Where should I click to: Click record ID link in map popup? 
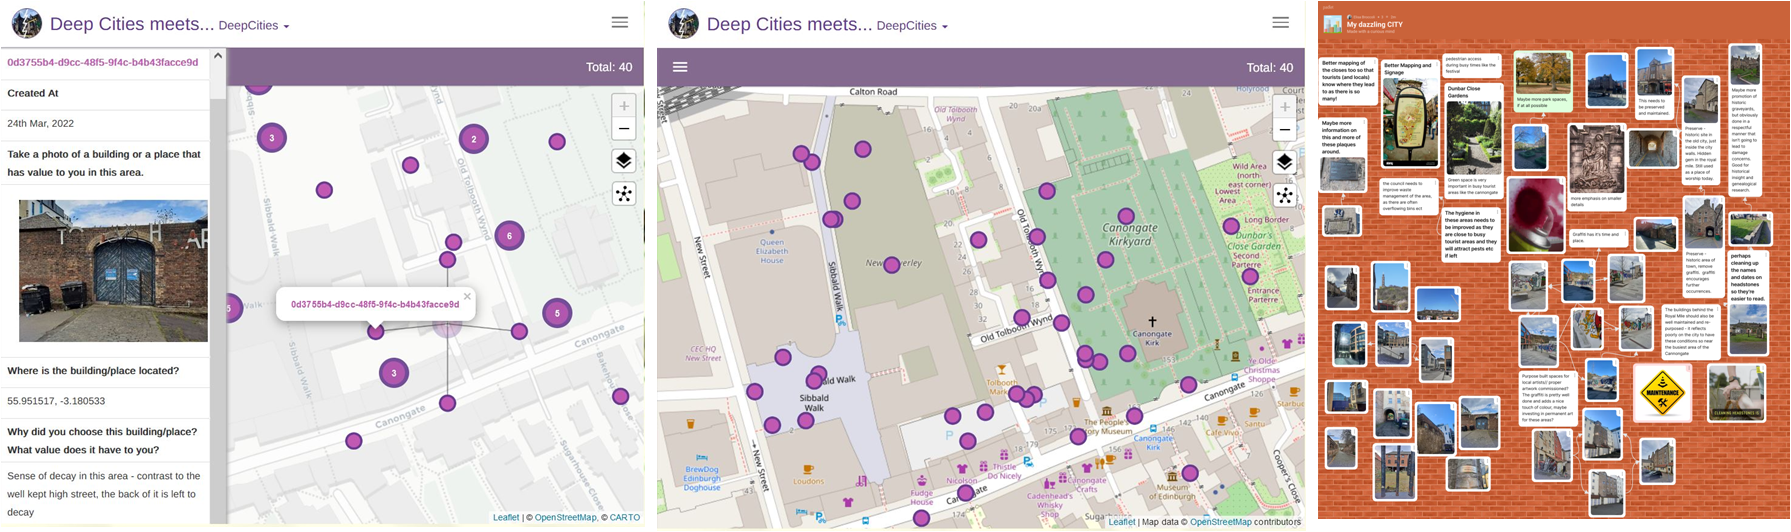[x=375, y=304]
